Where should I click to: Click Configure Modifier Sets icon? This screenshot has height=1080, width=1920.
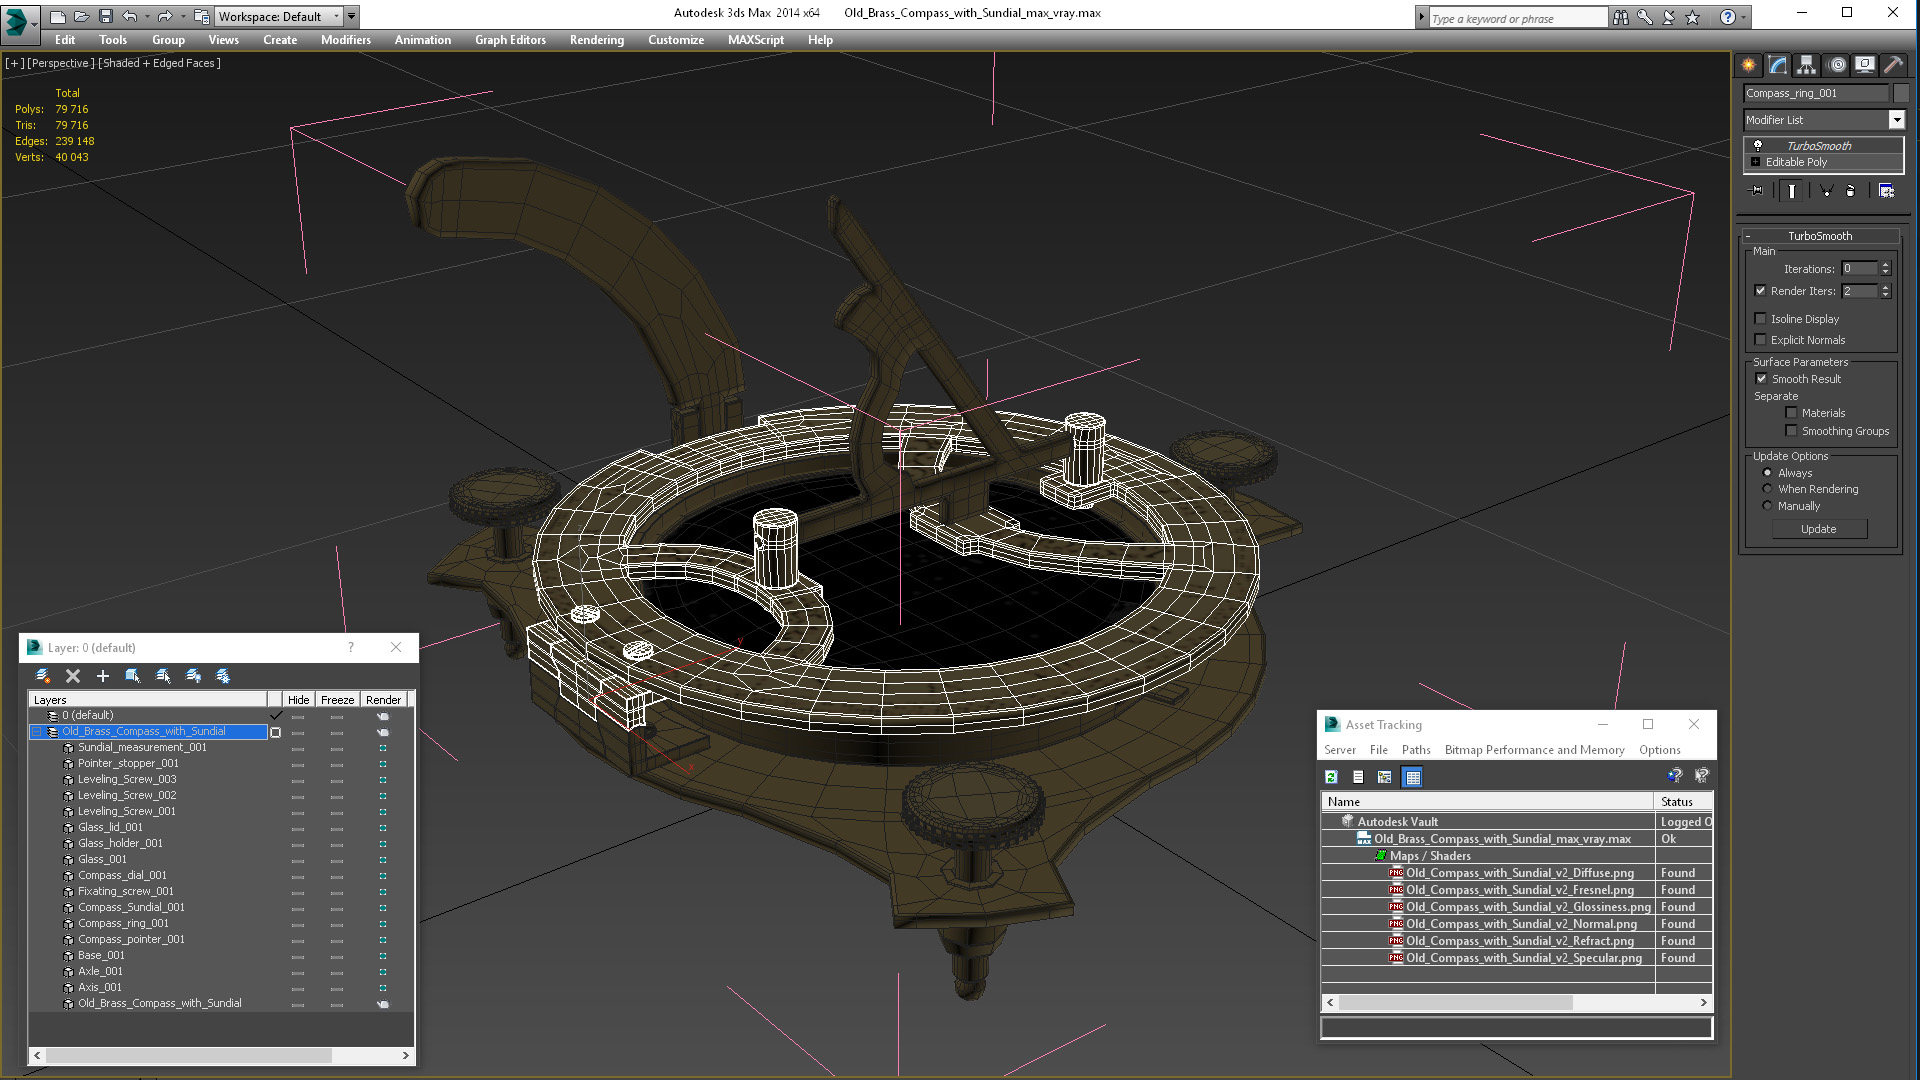(x=1886, y=191)
